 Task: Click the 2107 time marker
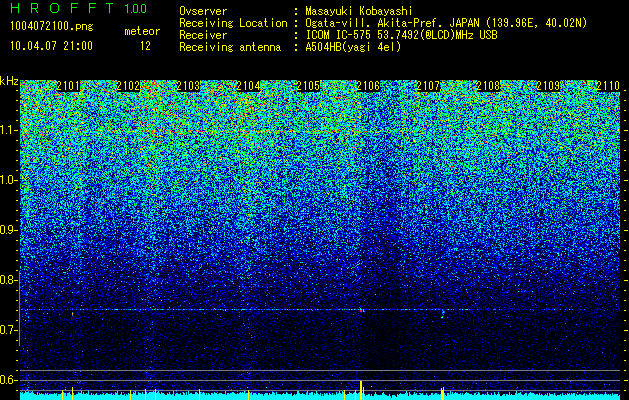pyautogui.click(x=428, y=86)
